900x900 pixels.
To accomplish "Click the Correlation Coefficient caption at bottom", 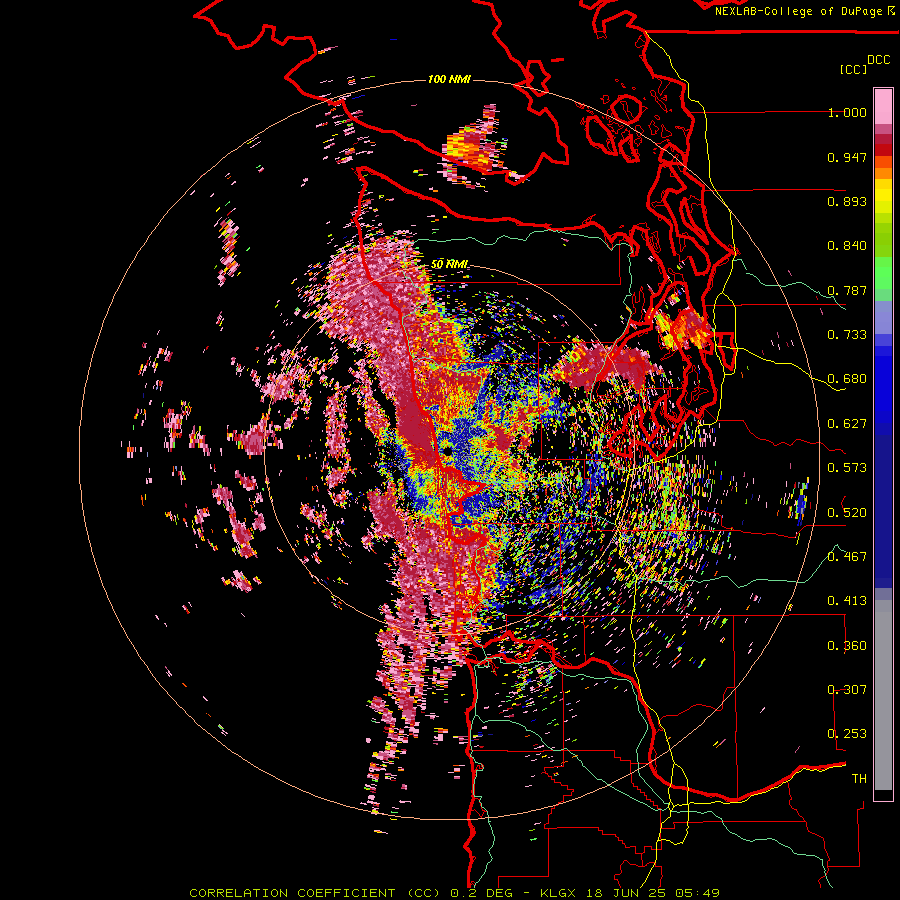I will click(454, 893).
